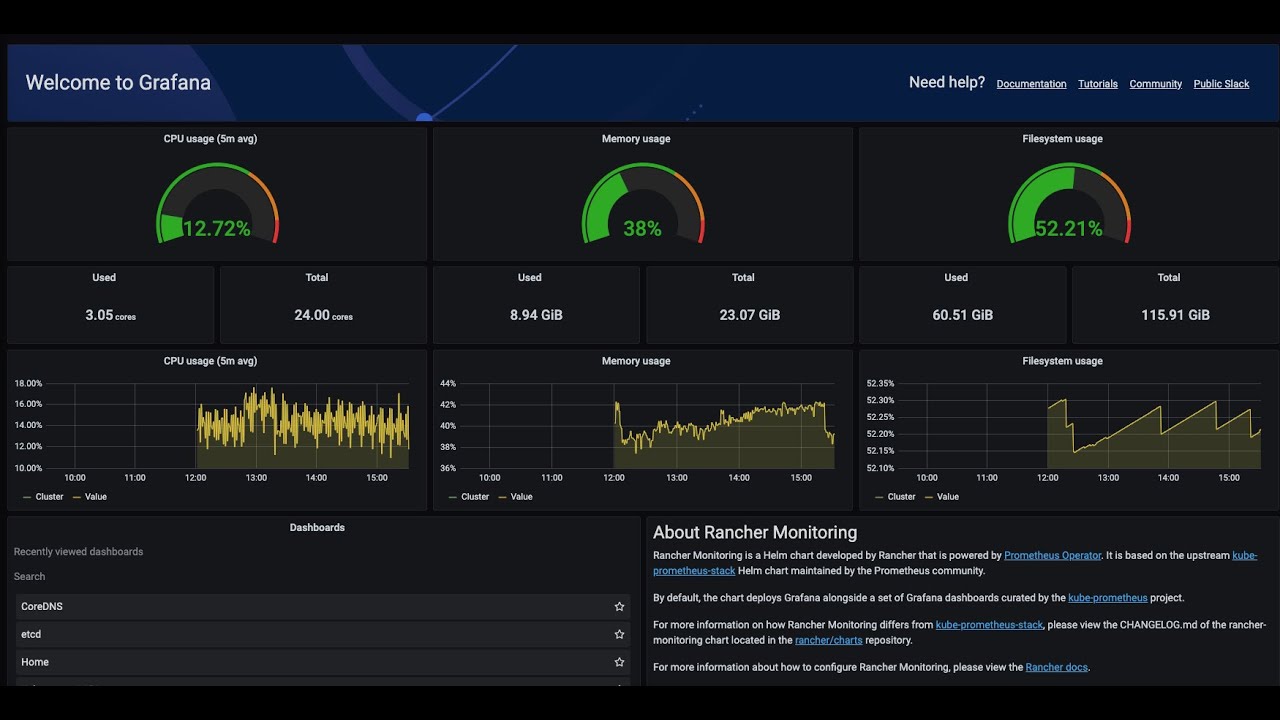Star the Home dashboard
Viewport: 1280px width, 720px height.
point(619,662)
